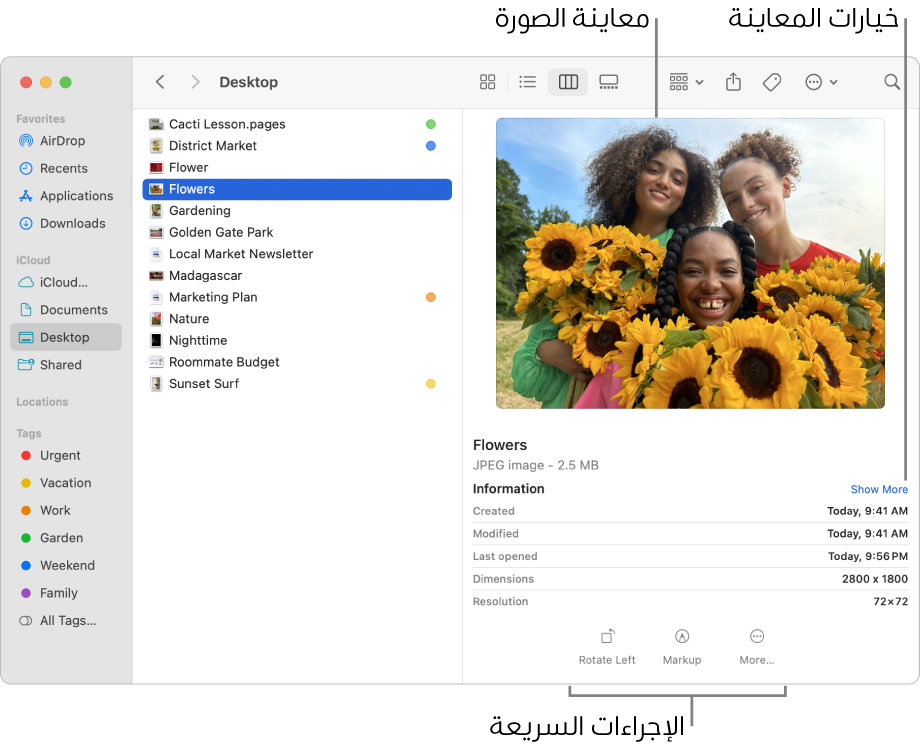Screen dimensions: 923x753
Task: Select the Roommate Budget file
Action: (x=297, y=362)
